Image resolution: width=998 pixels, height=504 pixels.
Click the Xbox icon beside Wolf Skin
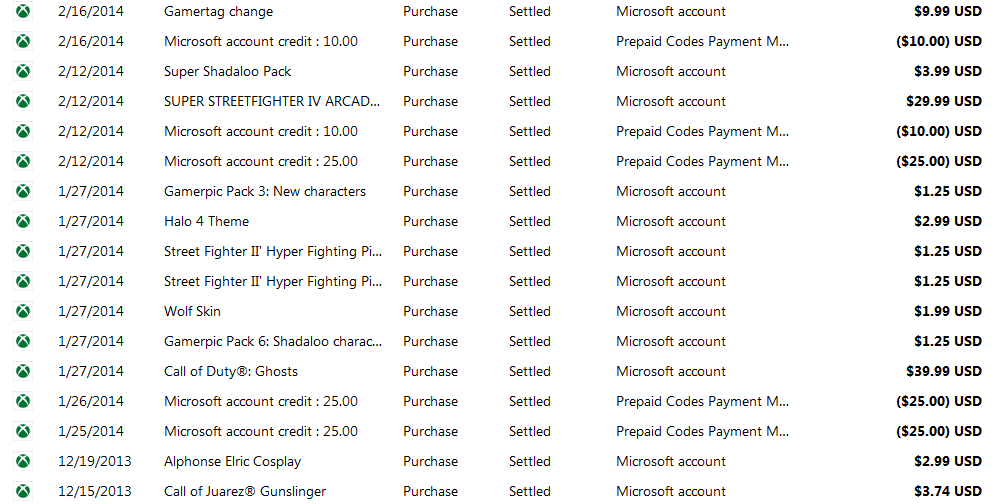pos(24,311)
